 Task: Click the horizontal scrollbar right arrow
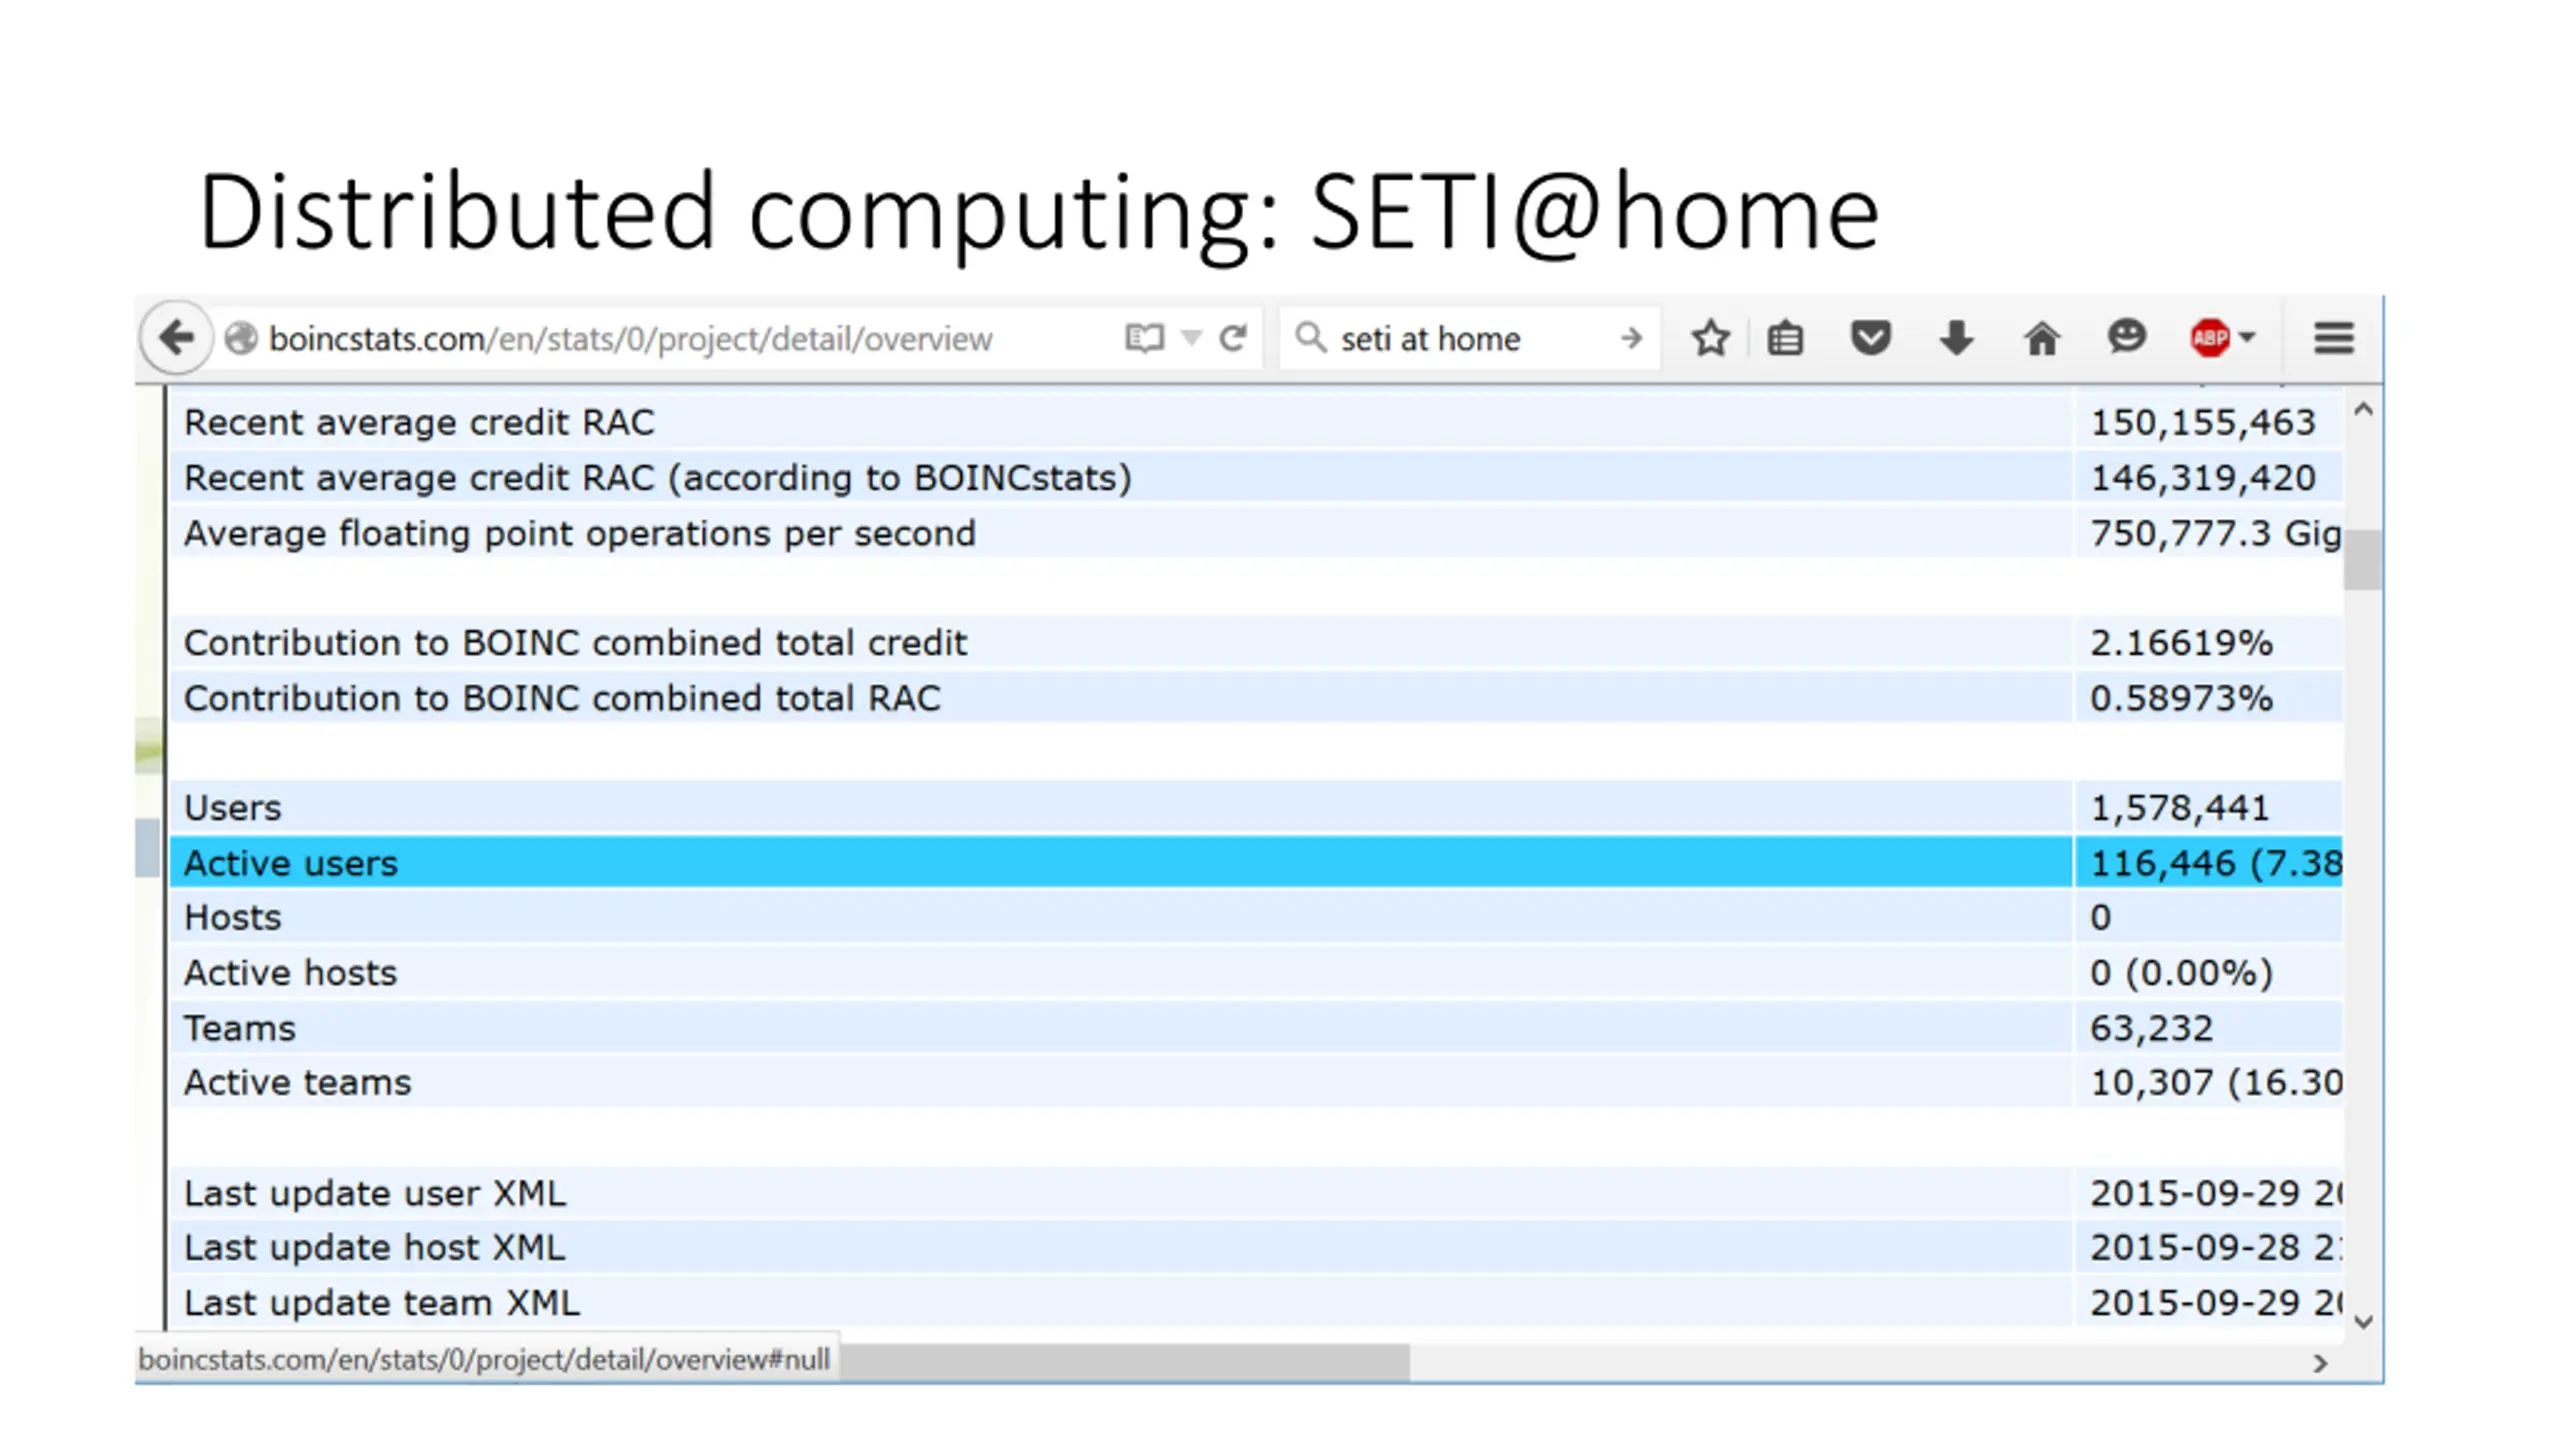[2321, 1363]
